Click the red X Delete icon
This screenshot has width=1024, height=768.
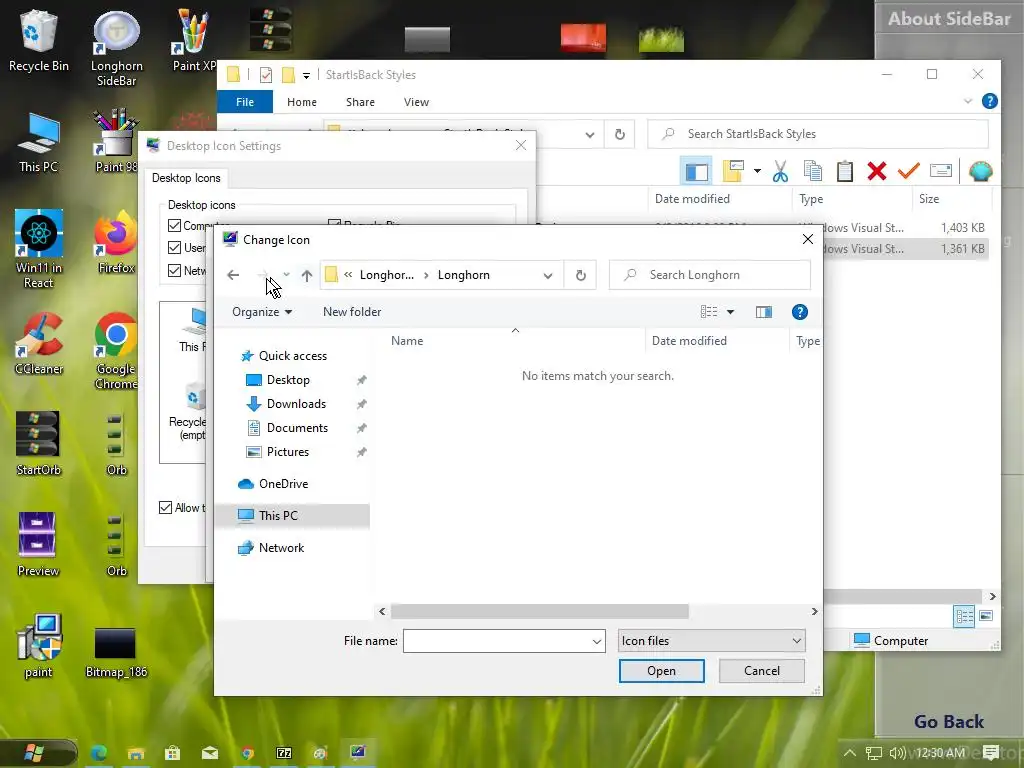[x=876, y=171]
